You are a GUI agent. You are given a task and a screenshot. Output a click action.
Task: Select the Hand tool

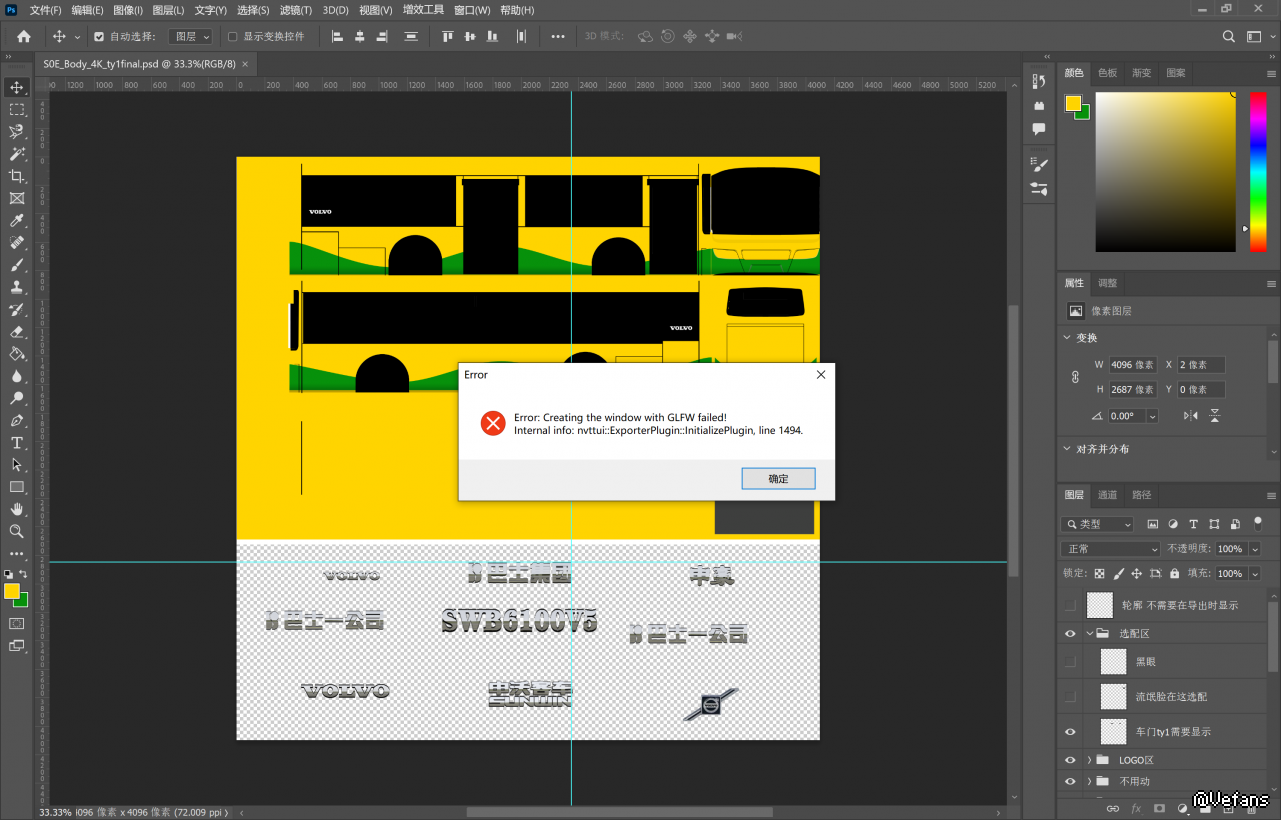17,509
